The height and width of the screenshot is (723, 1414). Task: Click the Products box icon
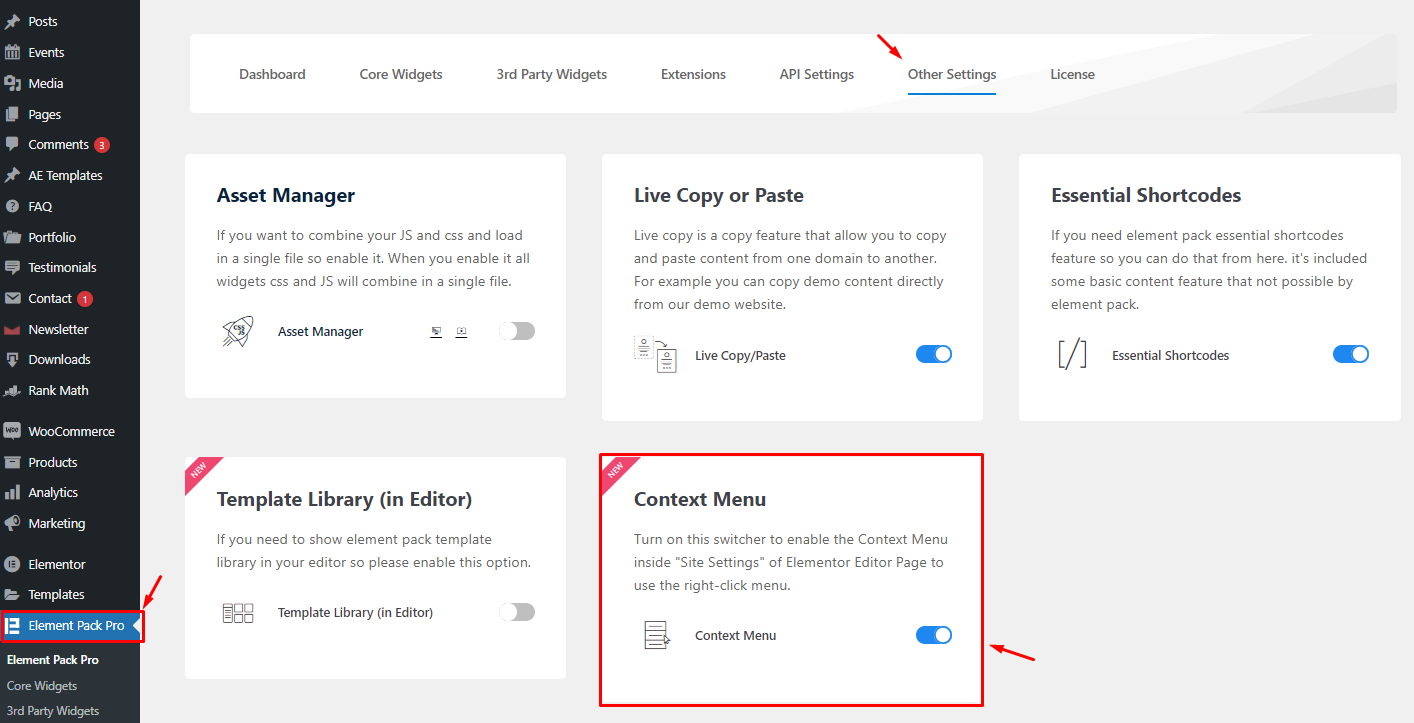(12, 462)
